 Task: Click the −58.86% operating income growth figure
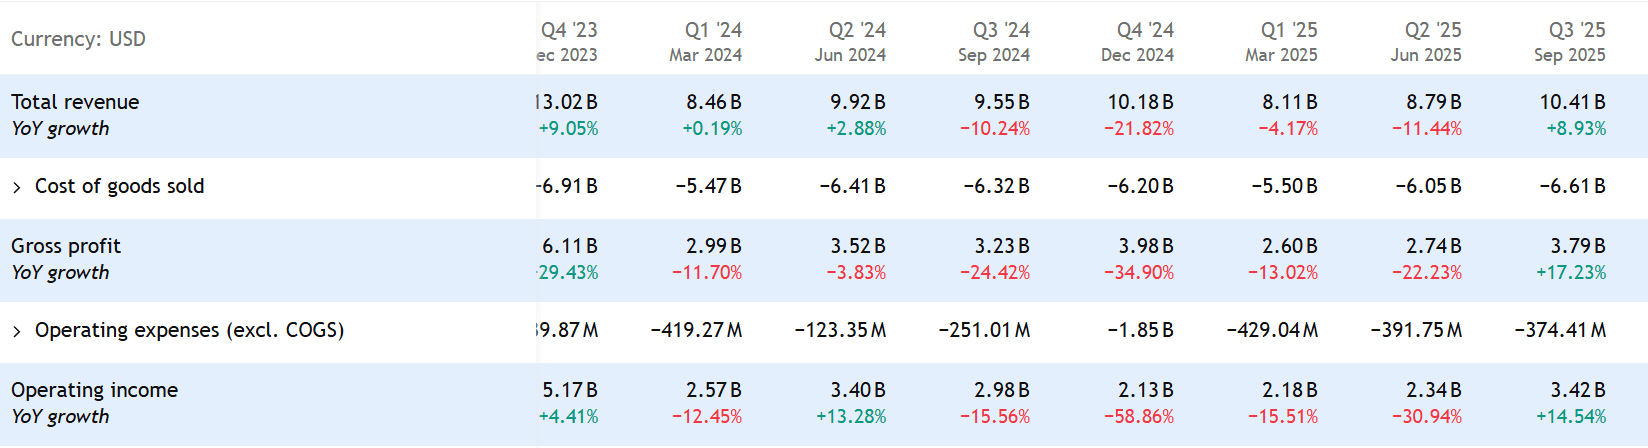pyautogui.click(x=1139, y=417)
